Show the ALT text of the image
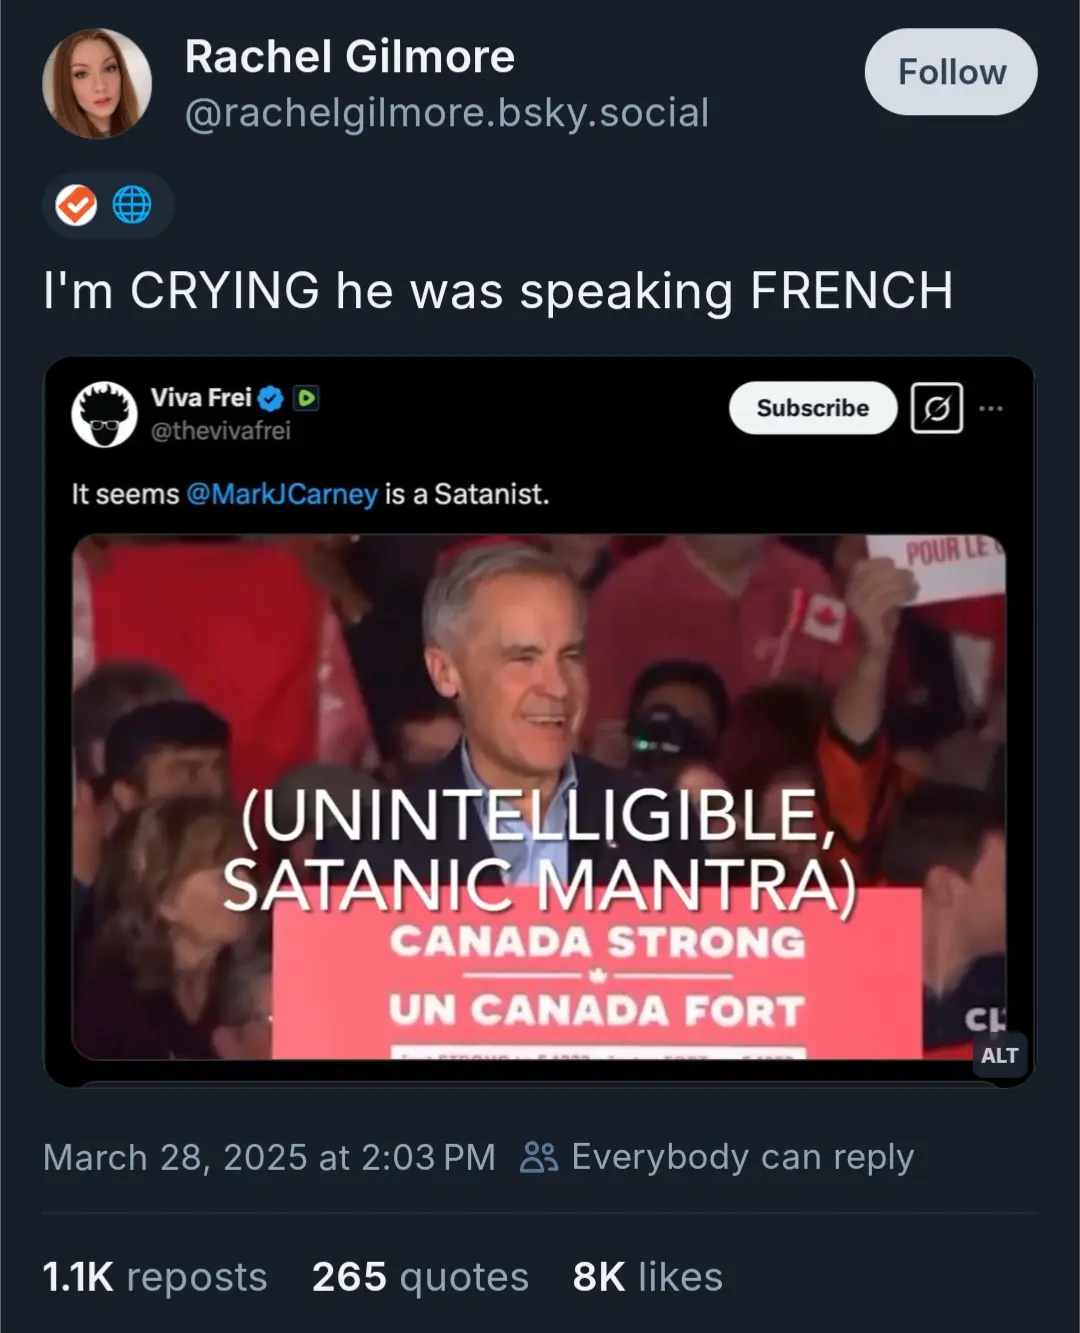The width and height of the screenshot is (1080, 1333). [999, 1056]
